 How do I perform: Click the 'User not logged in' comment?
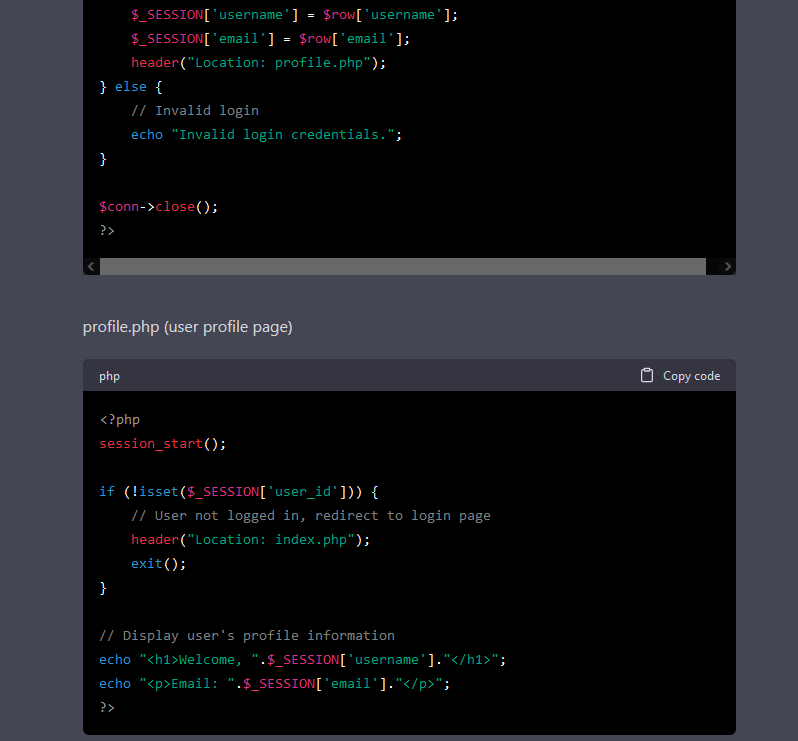(x=311, y=516)
